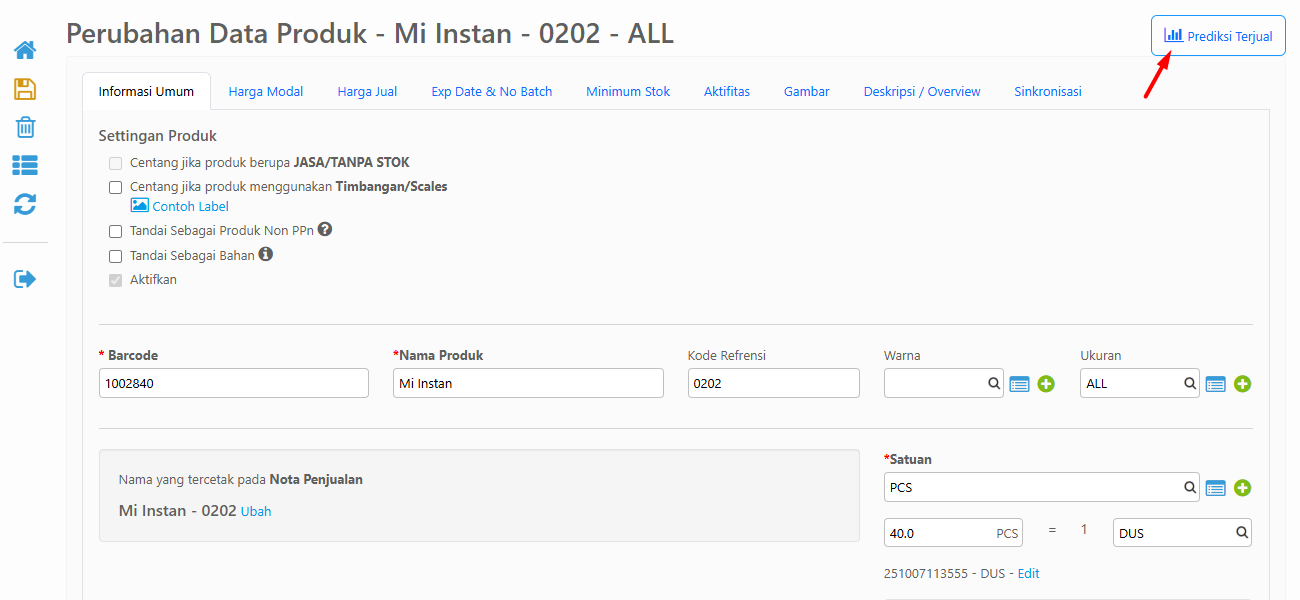1300x600 pixels.
Task: Enable the Tandai Sebagai Bahan checkbox
Action: [x=116, y=256]
